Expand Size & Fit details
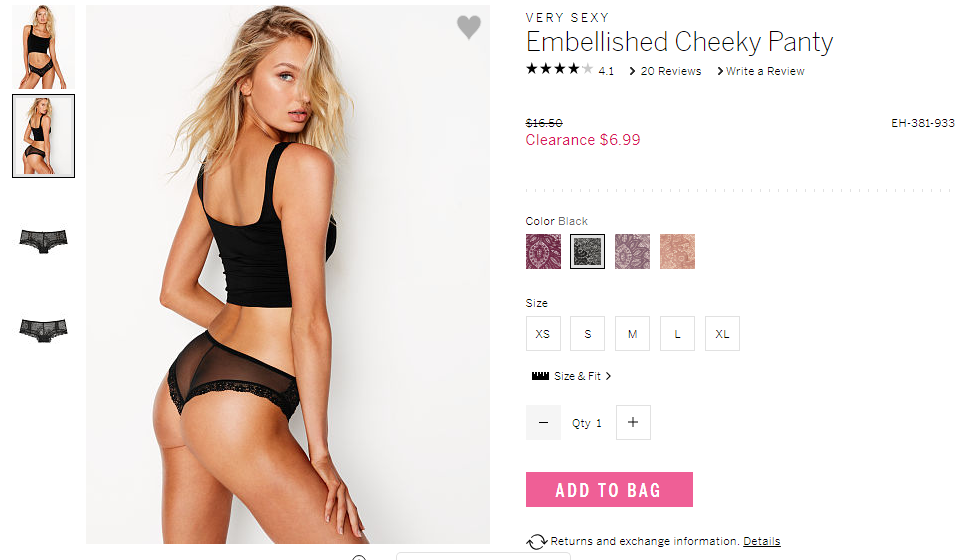This screenshot has width=965, height=560. tap(582, 376)
